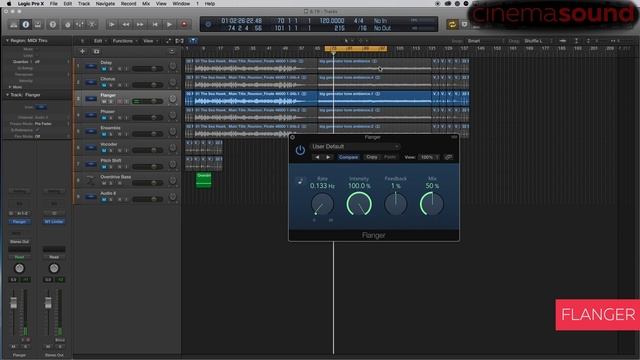Select previous preset arrow in Flanger window
640x360 pixels.
pos(317,157)
